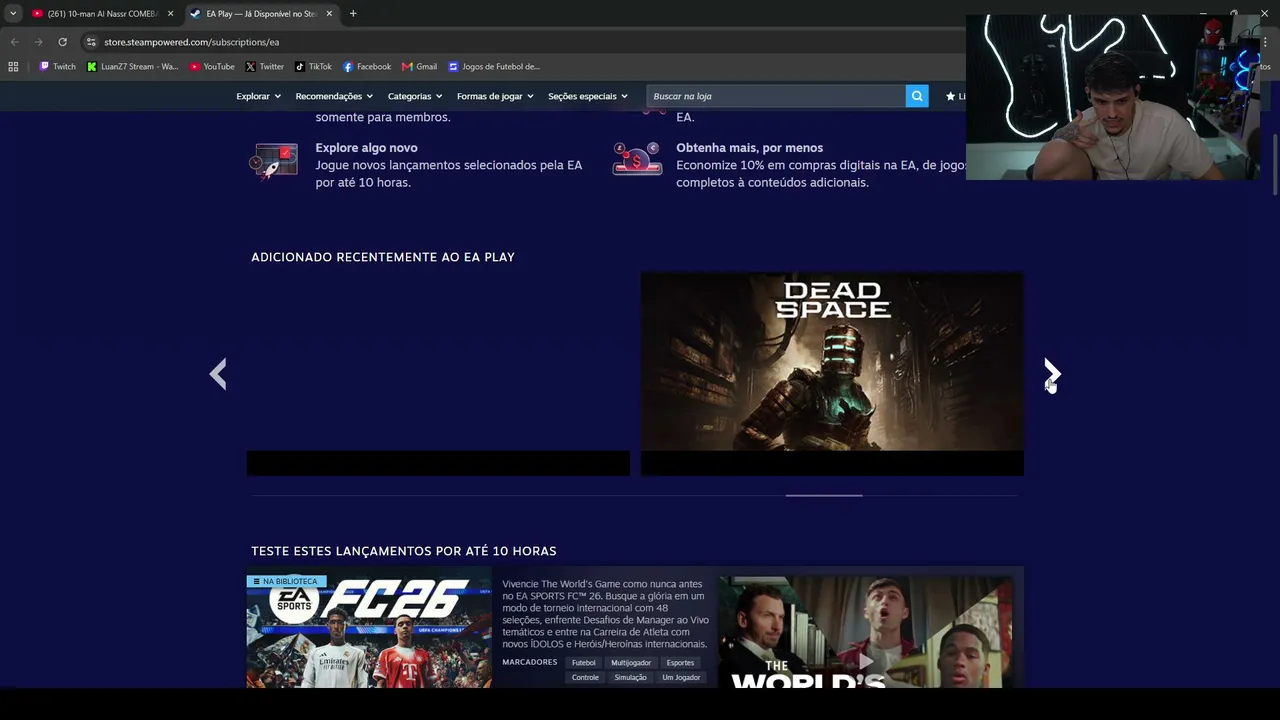Click the 'MARCADORES' label

point(530,662)
